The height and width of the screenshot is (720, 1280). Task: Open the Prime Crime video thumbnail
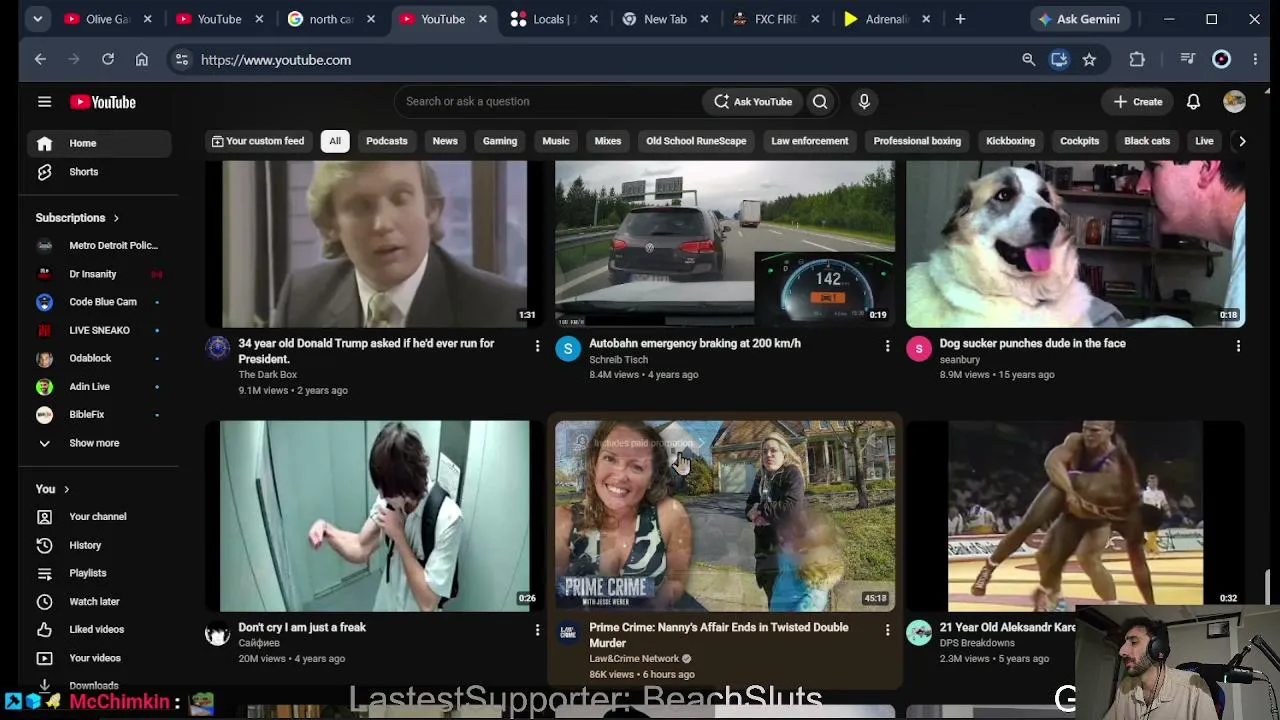(x=725, y=516)
